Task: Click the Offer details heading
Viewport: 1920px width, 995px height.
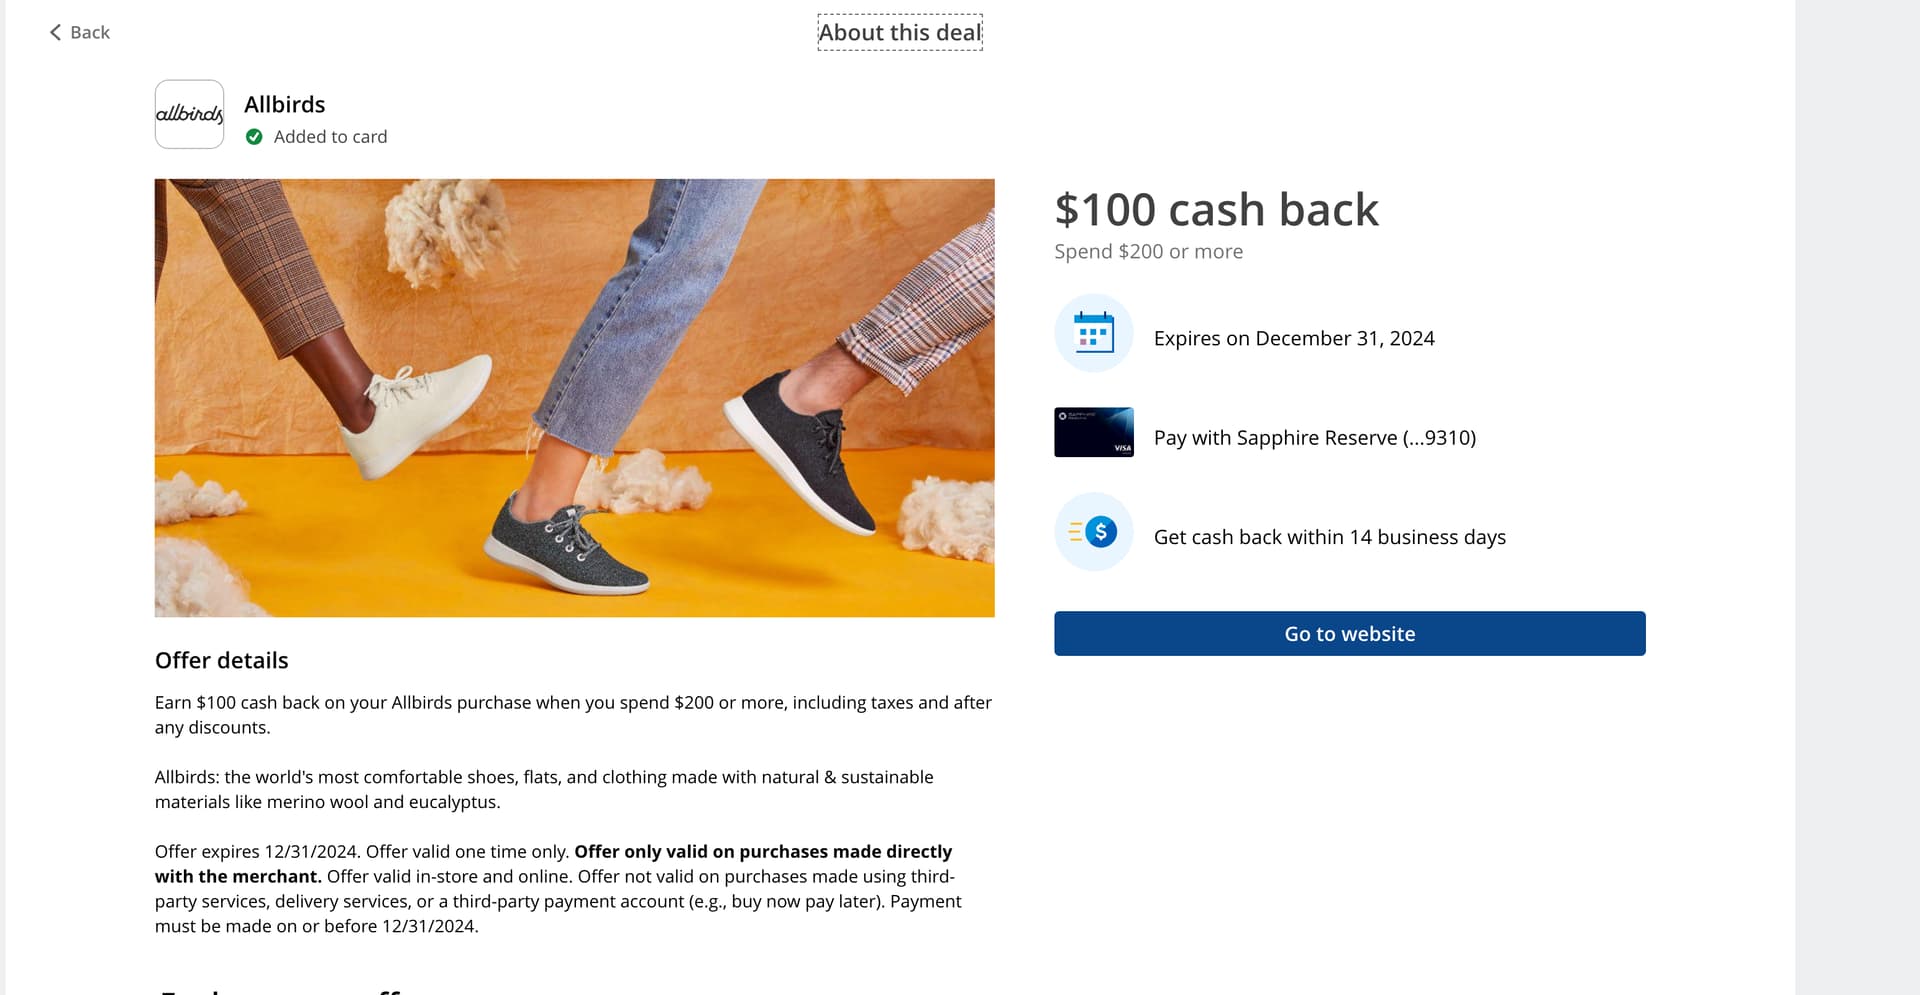Action: (x=221, y=660)
